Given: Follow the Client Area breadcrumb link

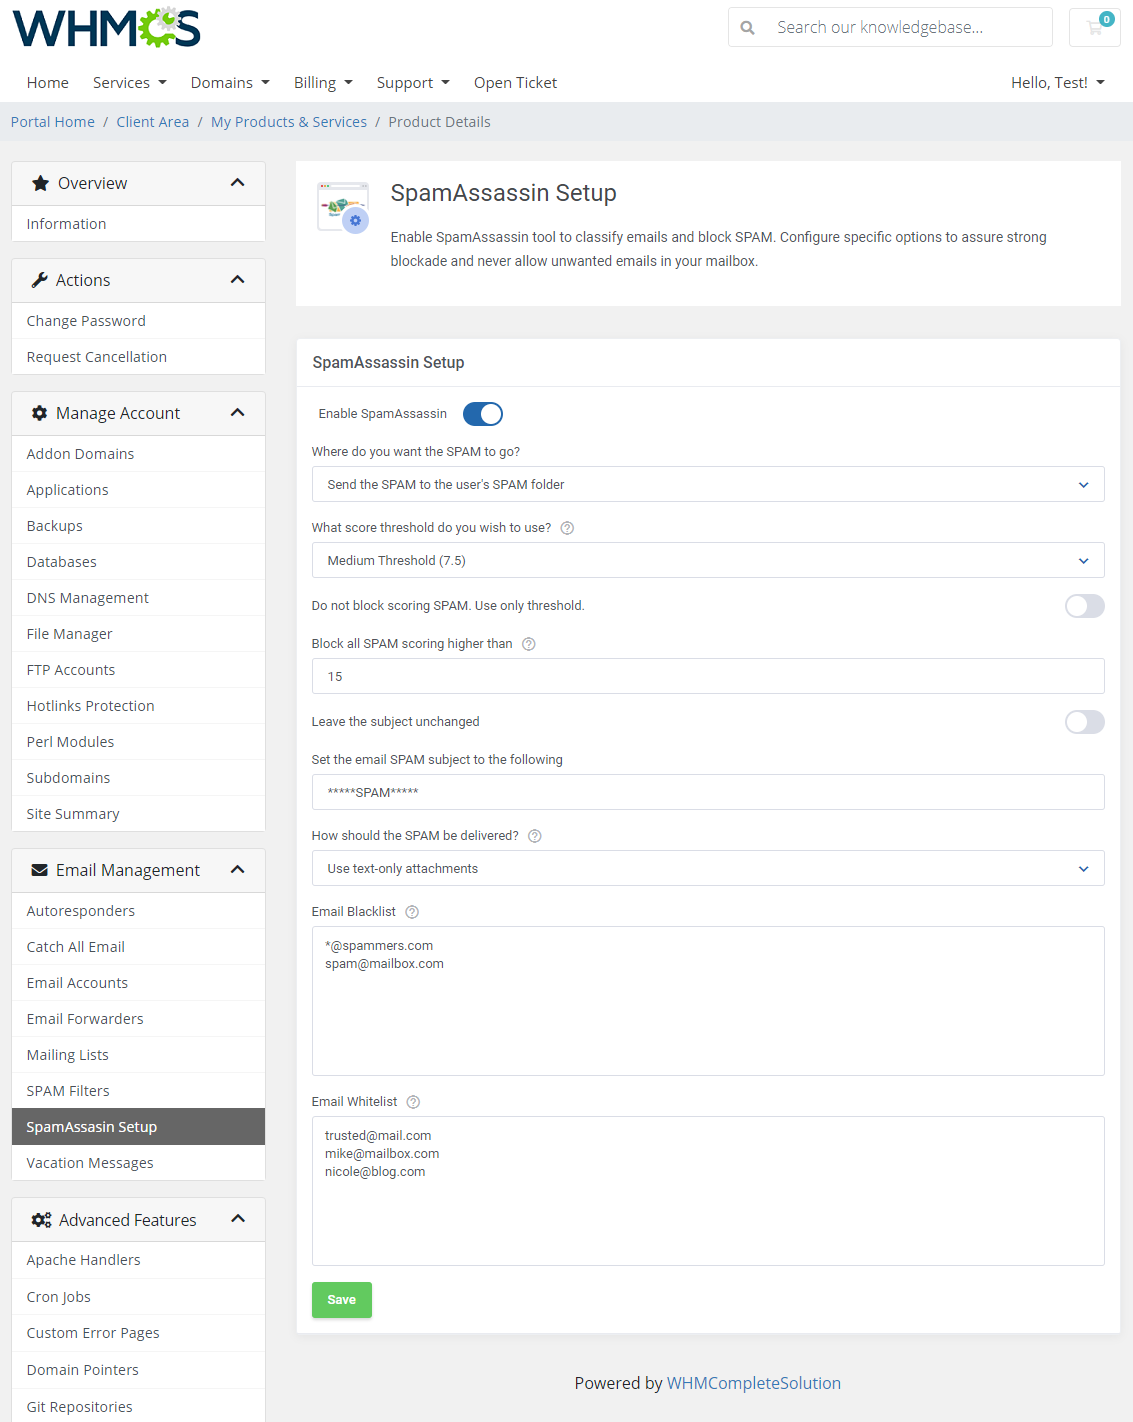Looking at the screenshot, I should (152, 122).
